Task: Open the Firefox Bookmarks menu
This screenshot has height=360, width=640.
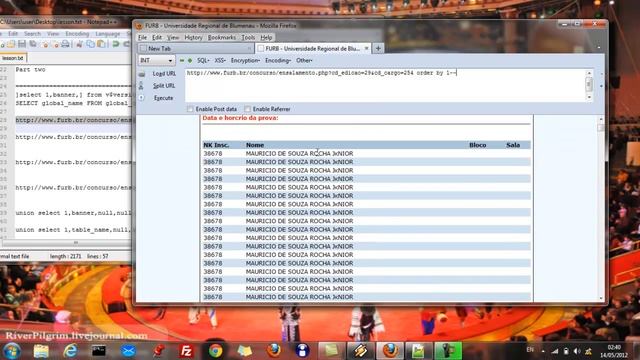Action: pyautogui.click(x=222, y=38)
